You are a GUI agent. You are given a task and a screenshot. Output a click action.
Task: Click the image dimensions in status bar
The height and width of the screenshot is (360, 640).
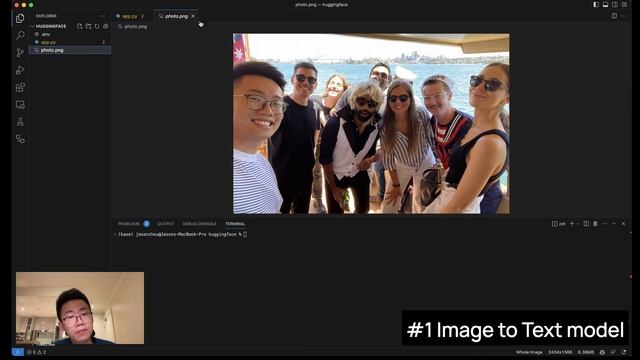click(560, 352)
